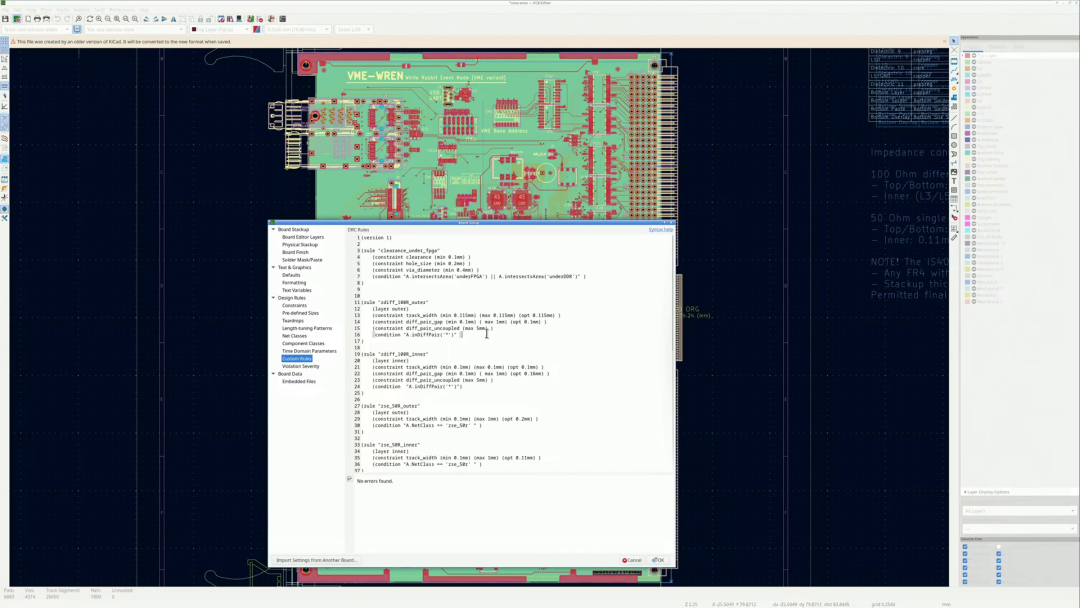This screenshot has width=1080, height=608.
Task: Toggle visibility of Top Solder layer
Action: pyautogui.click(x=974, y=172)
